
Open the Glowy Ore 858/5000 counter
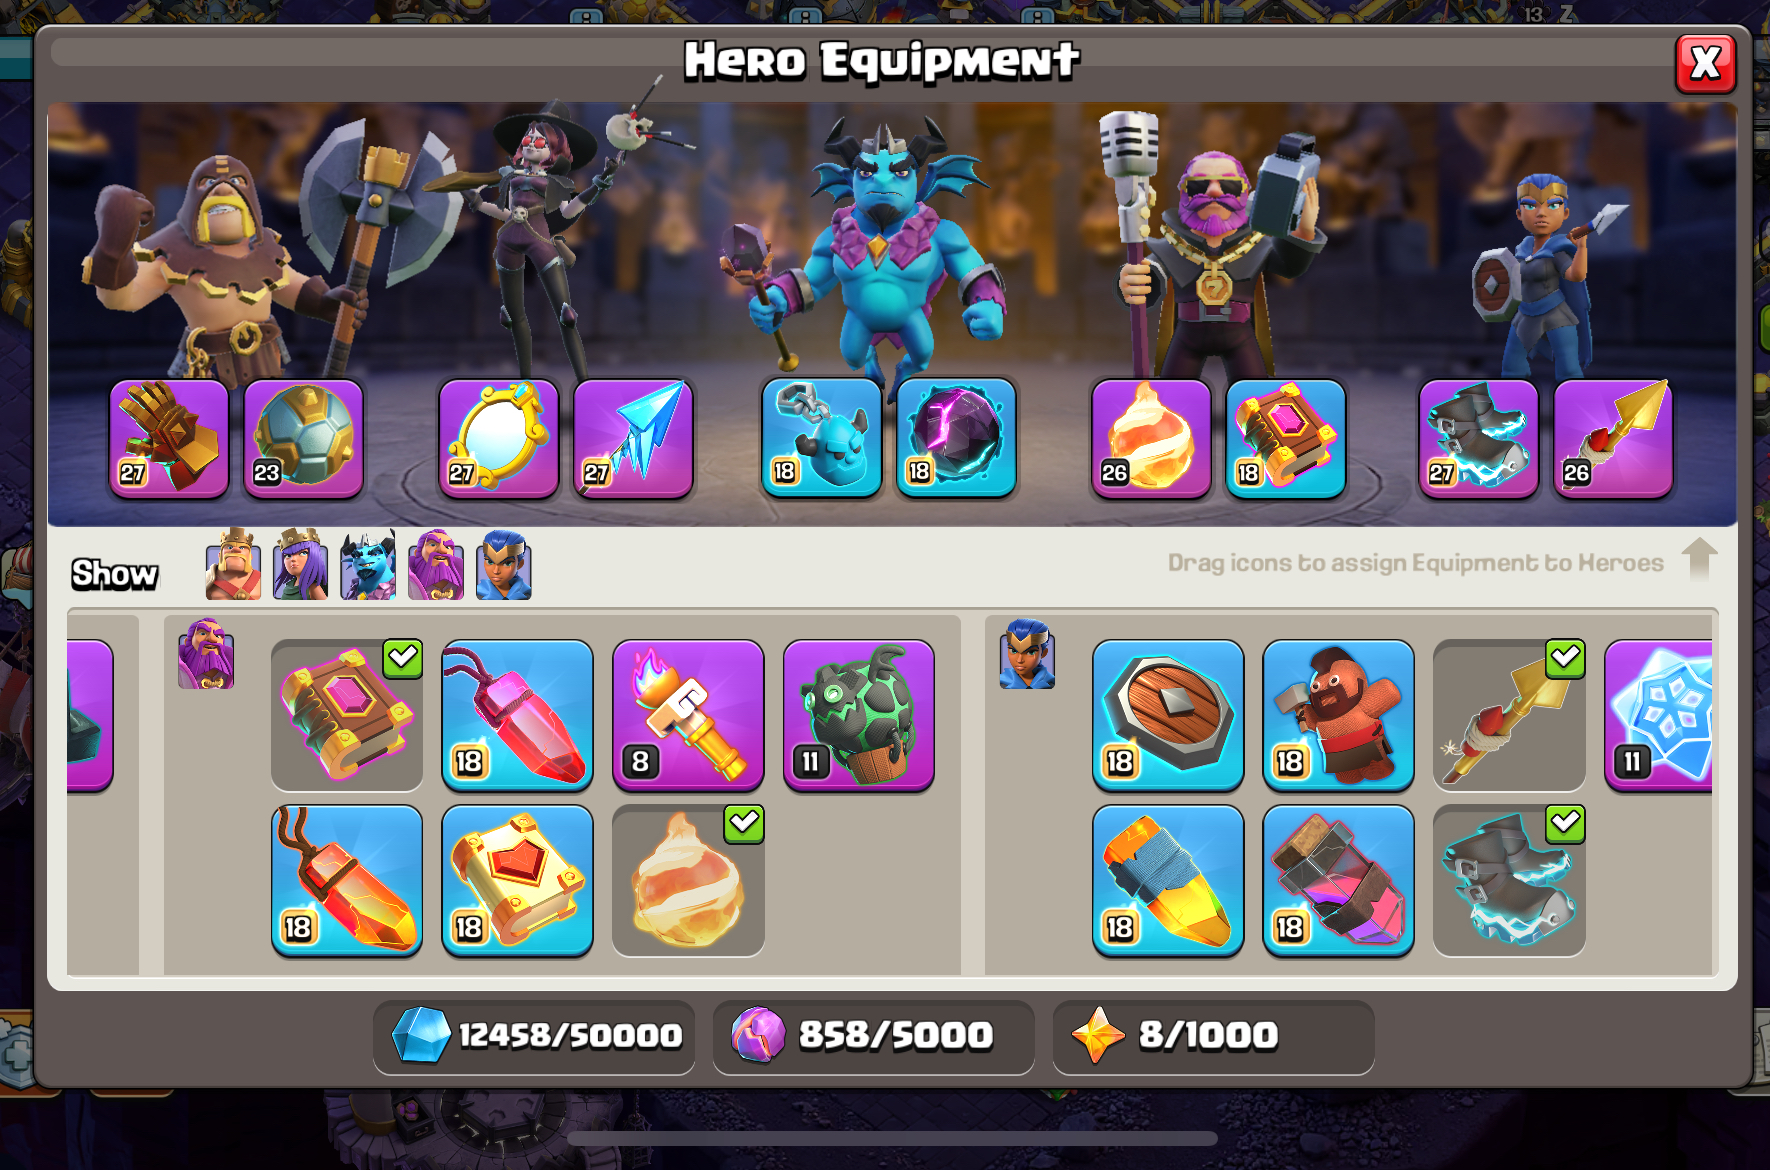(874, 1036)
